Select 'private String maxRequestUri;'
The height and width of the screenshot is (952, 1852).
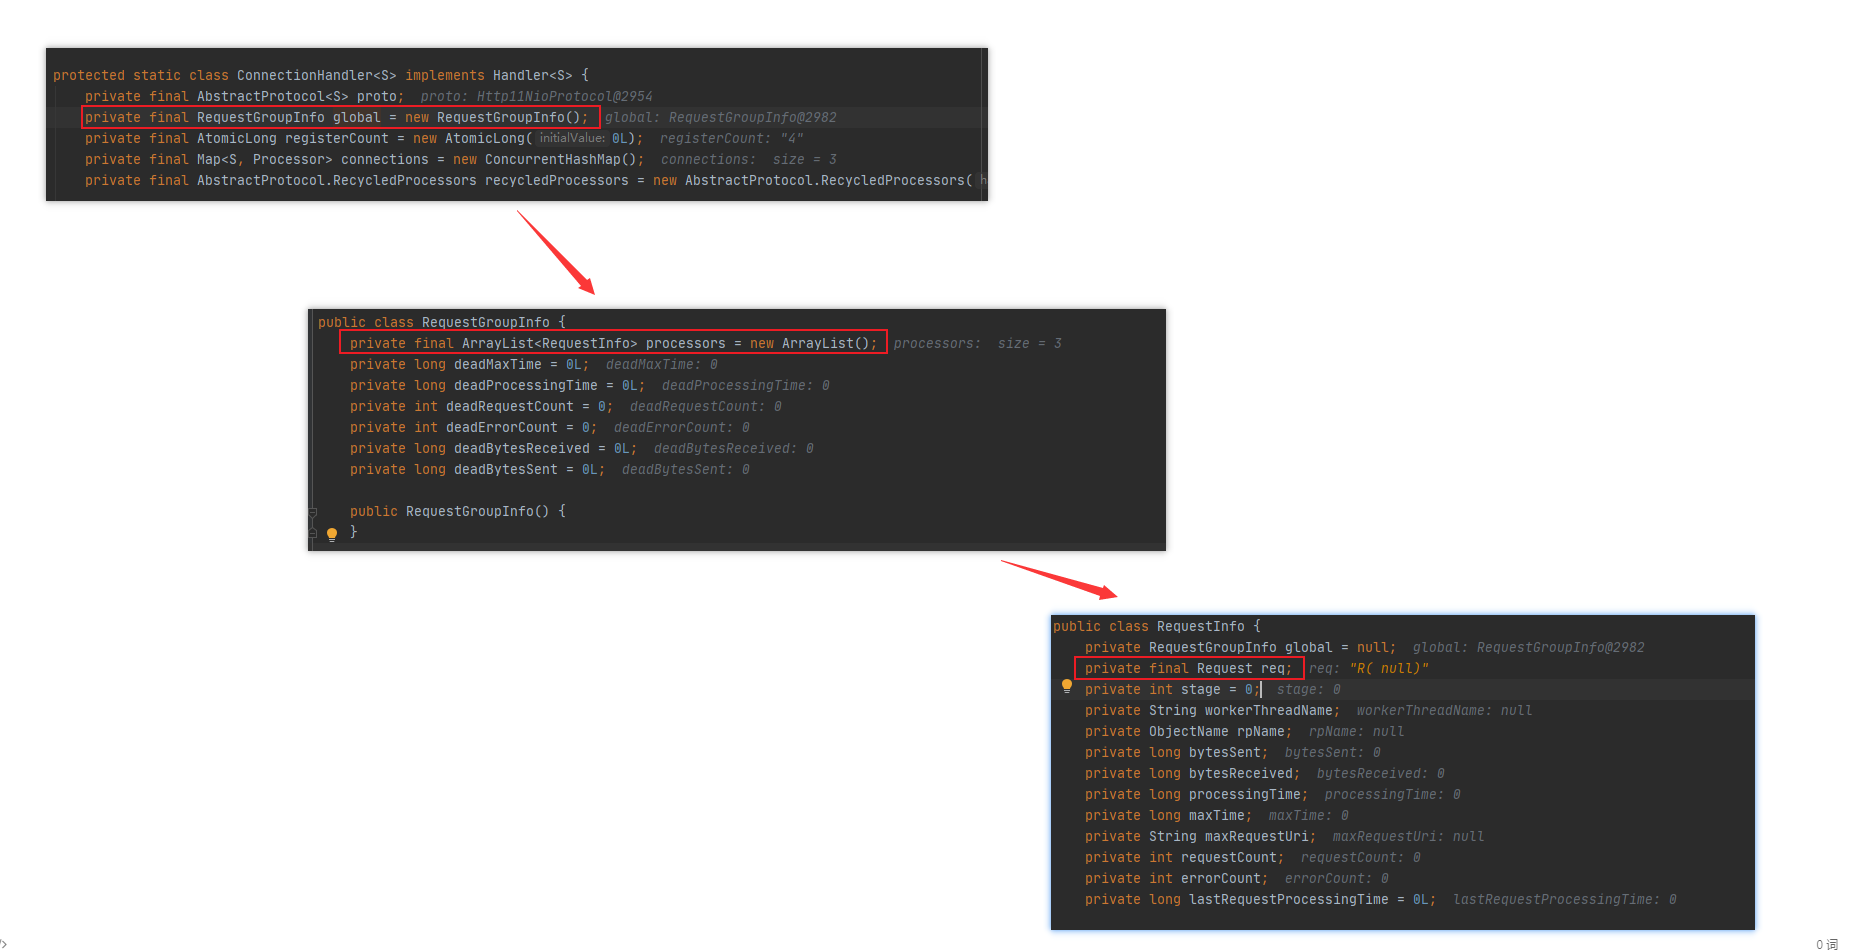click(x=1201, y=836)
